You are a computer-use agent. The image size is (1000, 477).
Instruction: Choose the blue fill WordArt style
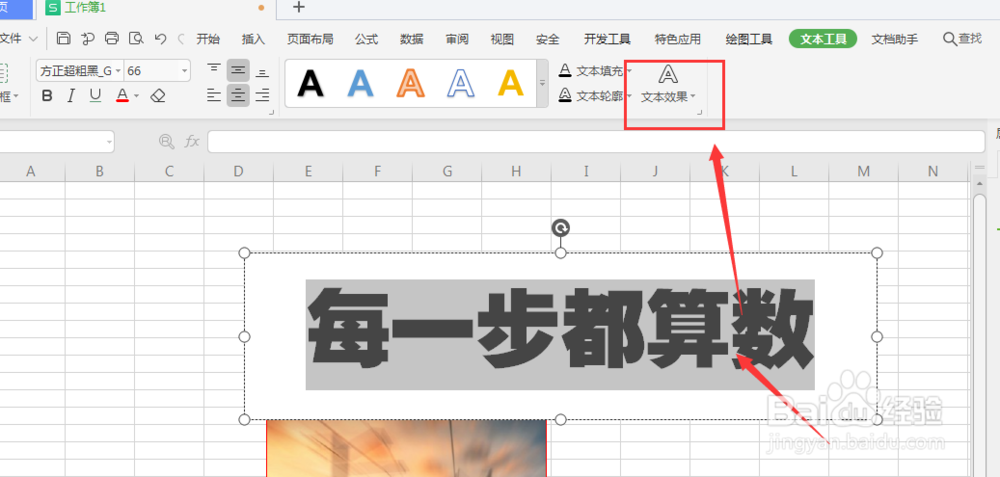click(x=360, y=84)
